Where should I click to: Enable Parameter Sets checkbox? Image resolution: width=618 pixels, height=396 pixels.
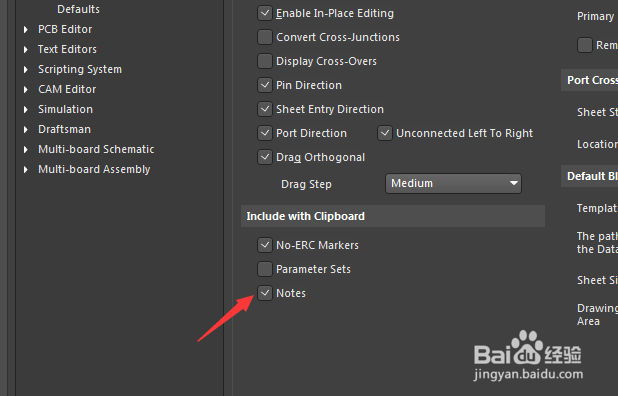(x=265, y=269)
